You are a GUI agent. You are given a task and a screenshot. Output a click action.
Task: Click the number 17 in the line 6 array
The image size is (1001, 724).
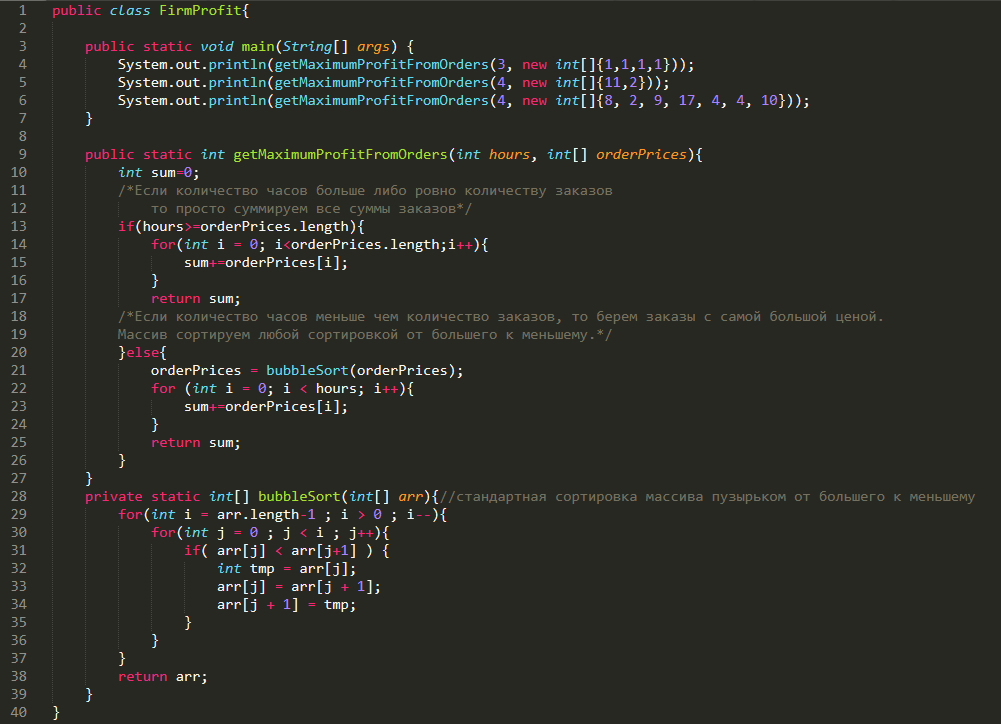pyautogui.click(x=687, y=100)
